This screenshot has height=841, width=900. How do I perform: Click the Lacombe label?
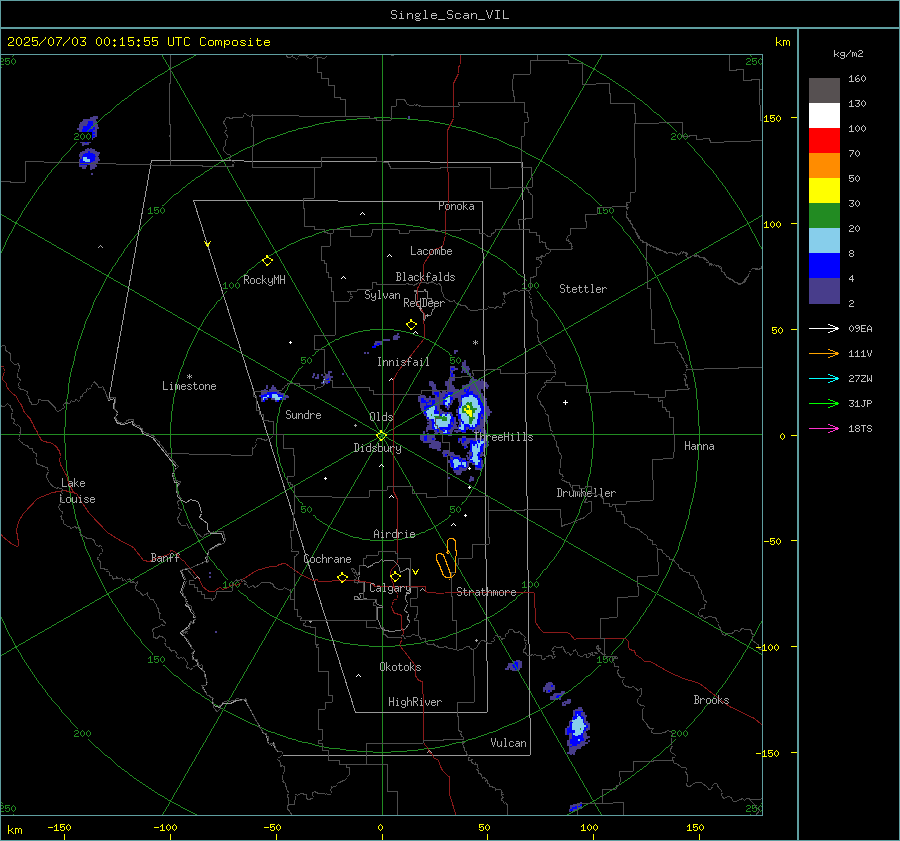(431, 251)
